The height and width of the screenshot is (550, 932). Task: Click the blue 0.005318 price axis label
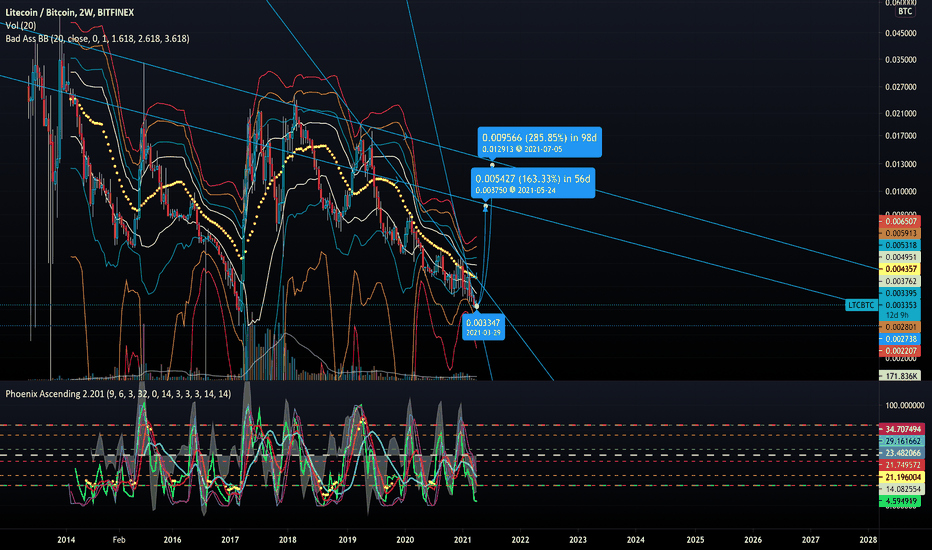click(x=900, y=245)
